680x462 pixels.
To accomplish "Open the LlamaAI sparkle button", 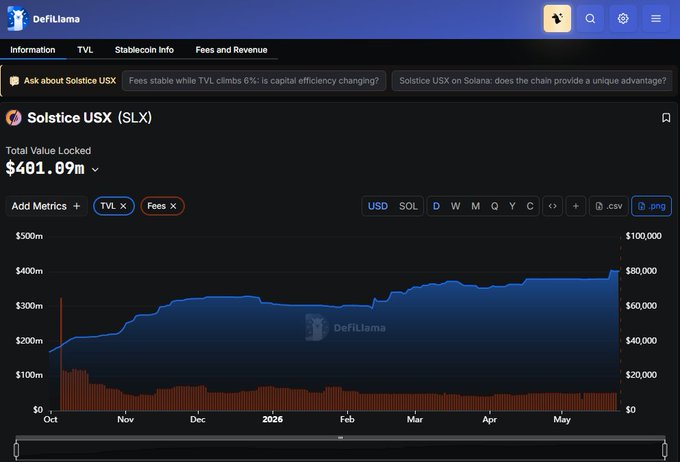I will click(557, 19).
